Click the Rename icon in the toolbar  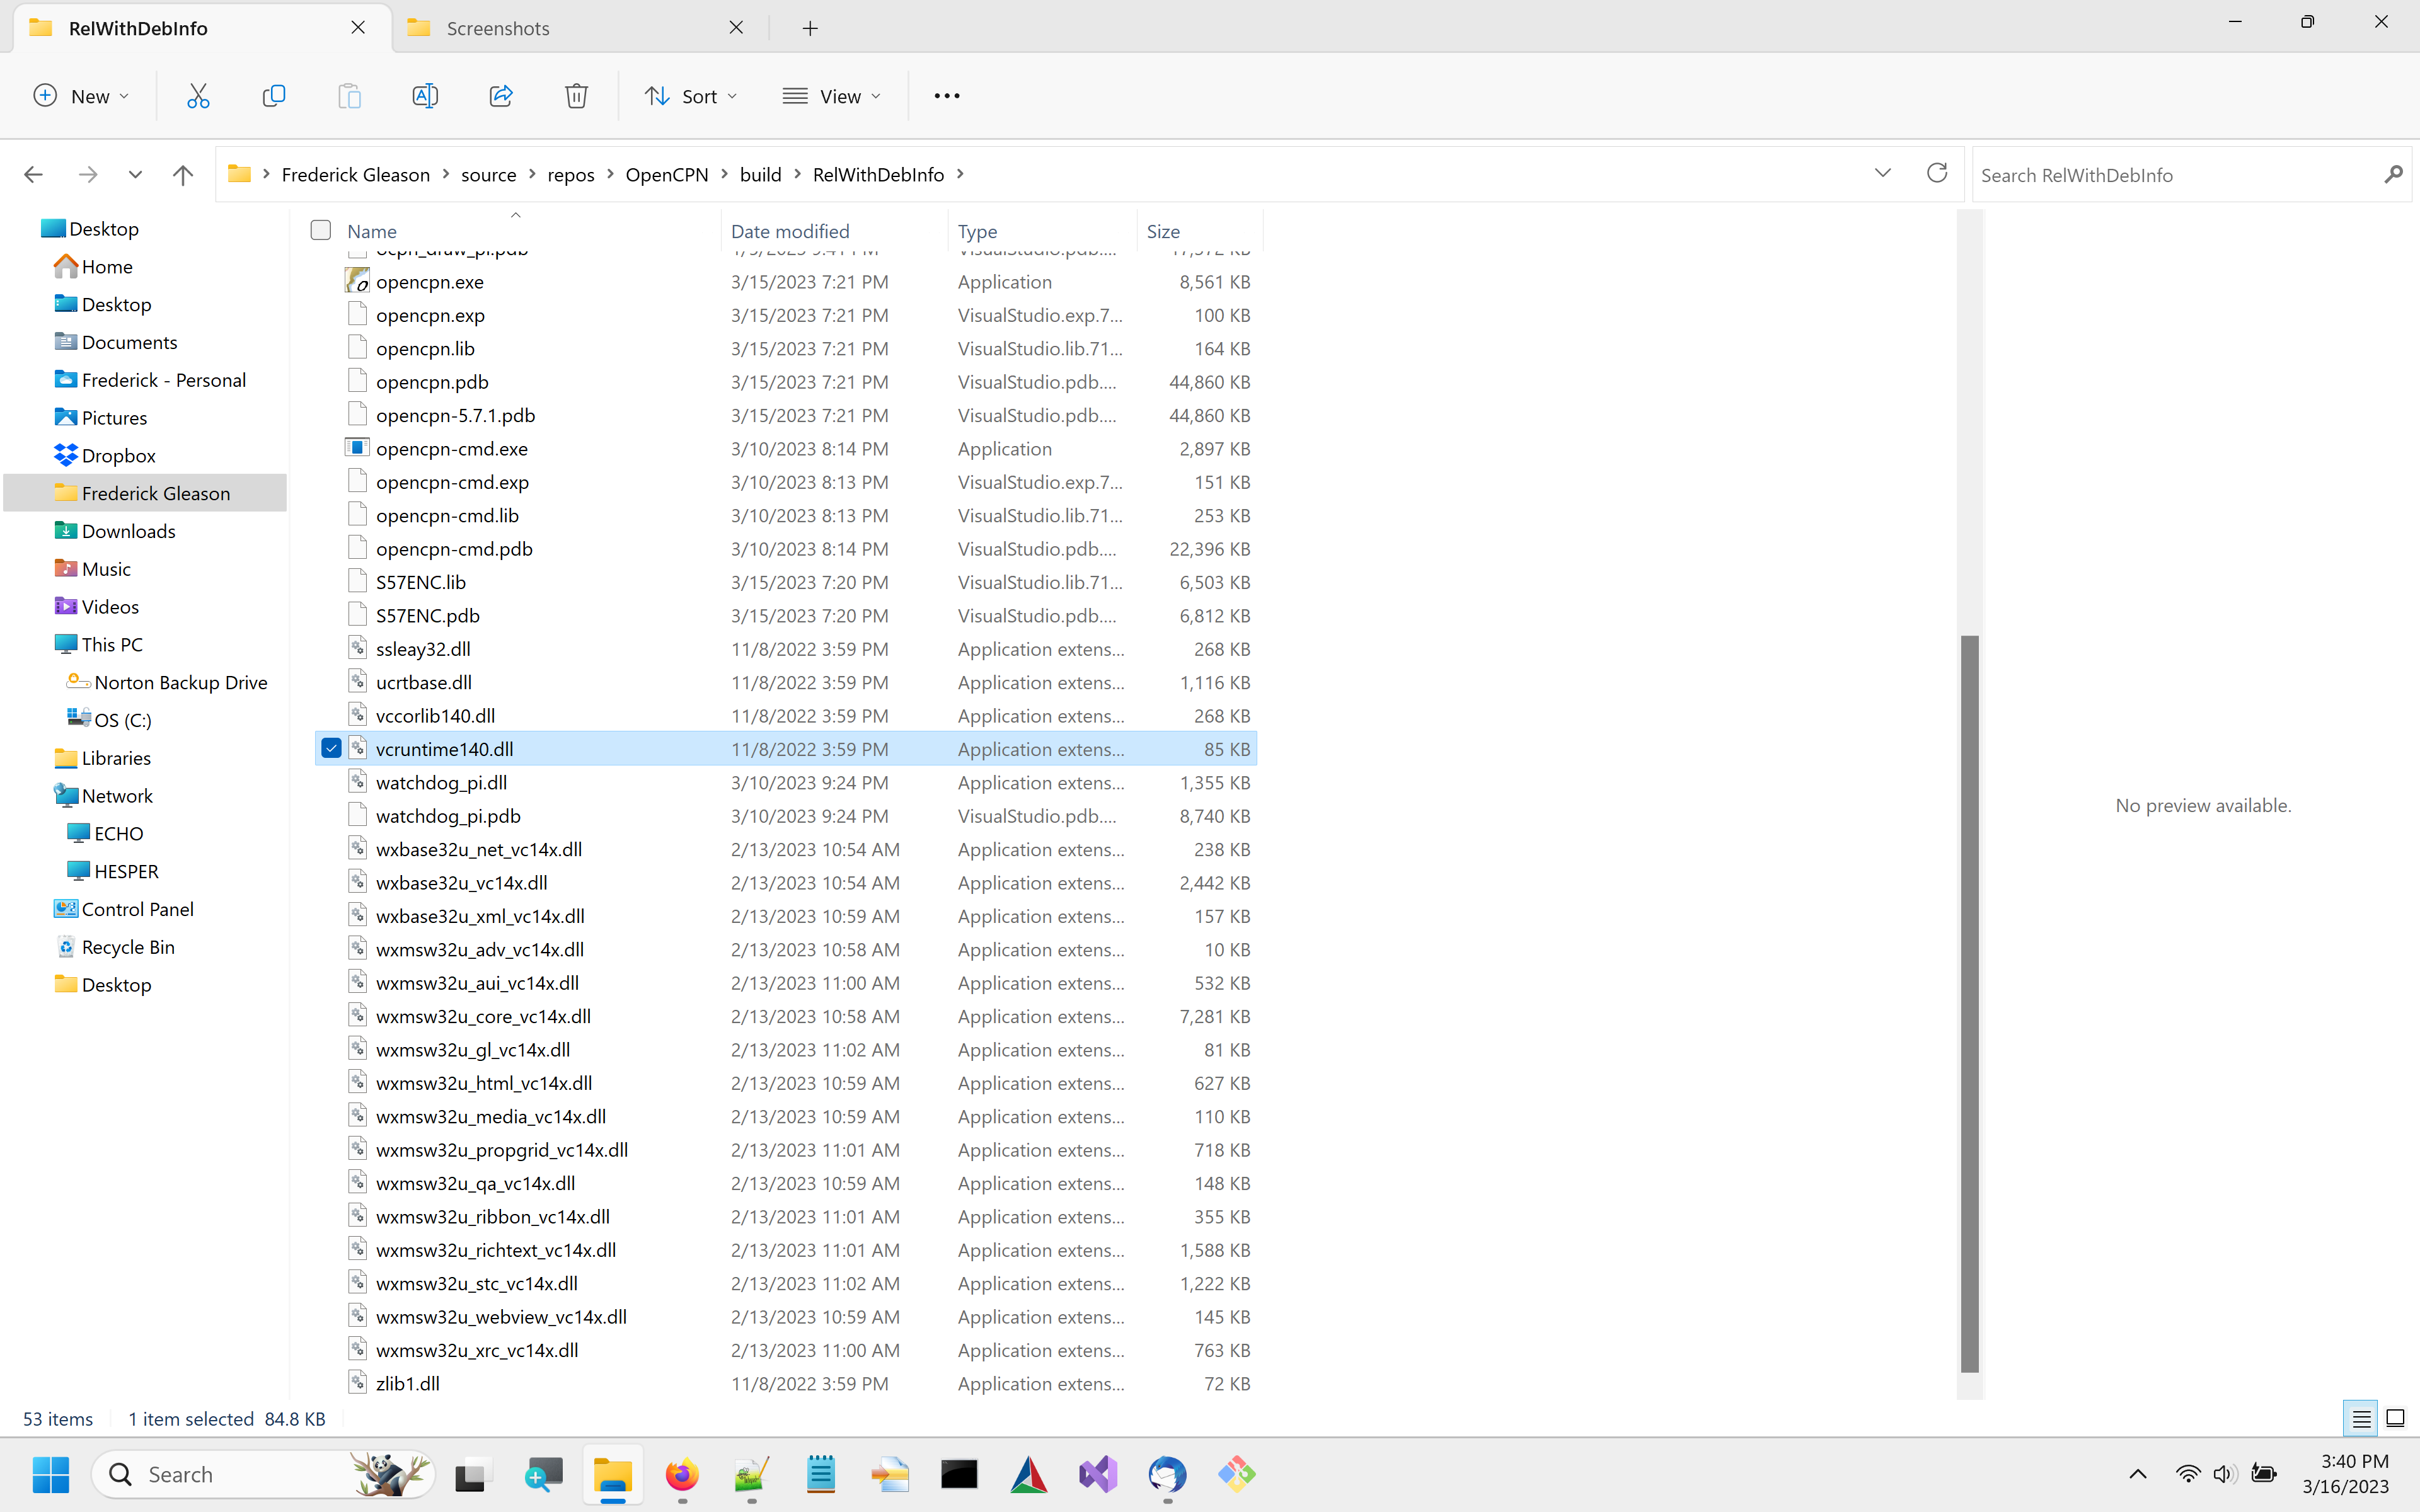424,96
